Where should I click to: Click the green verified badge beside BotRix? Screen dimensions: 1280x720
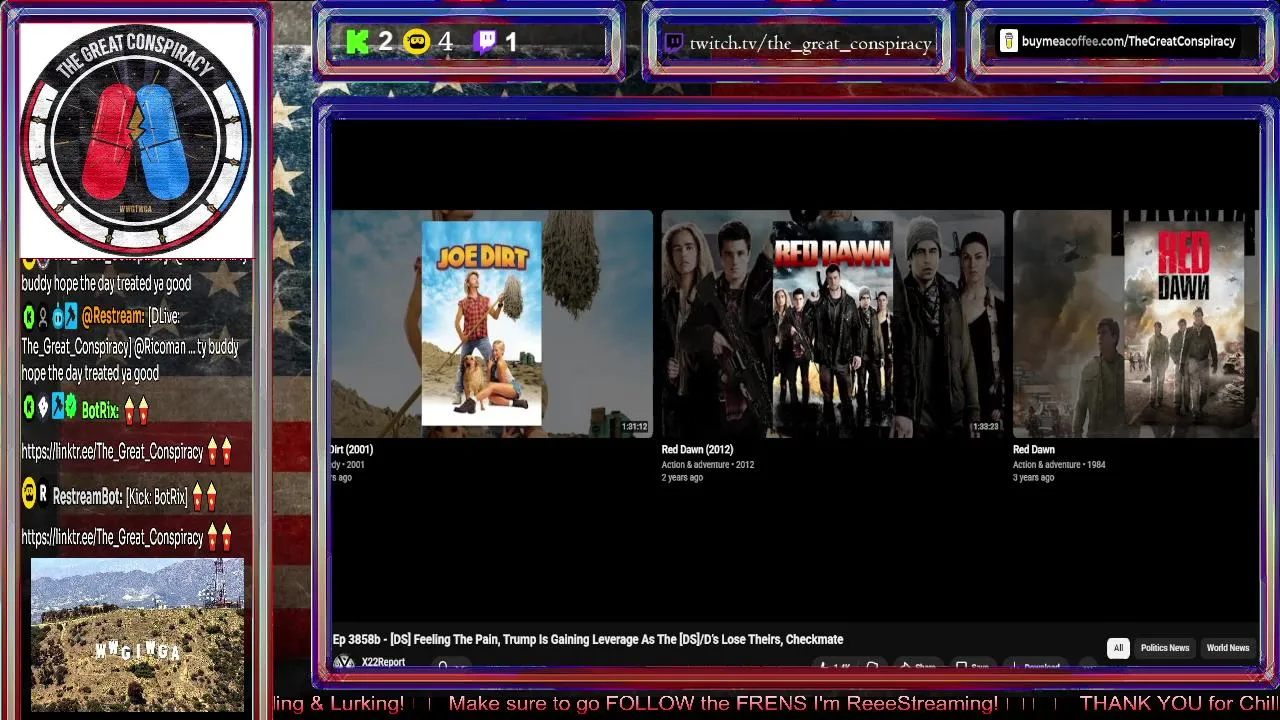tap(71, 406)
